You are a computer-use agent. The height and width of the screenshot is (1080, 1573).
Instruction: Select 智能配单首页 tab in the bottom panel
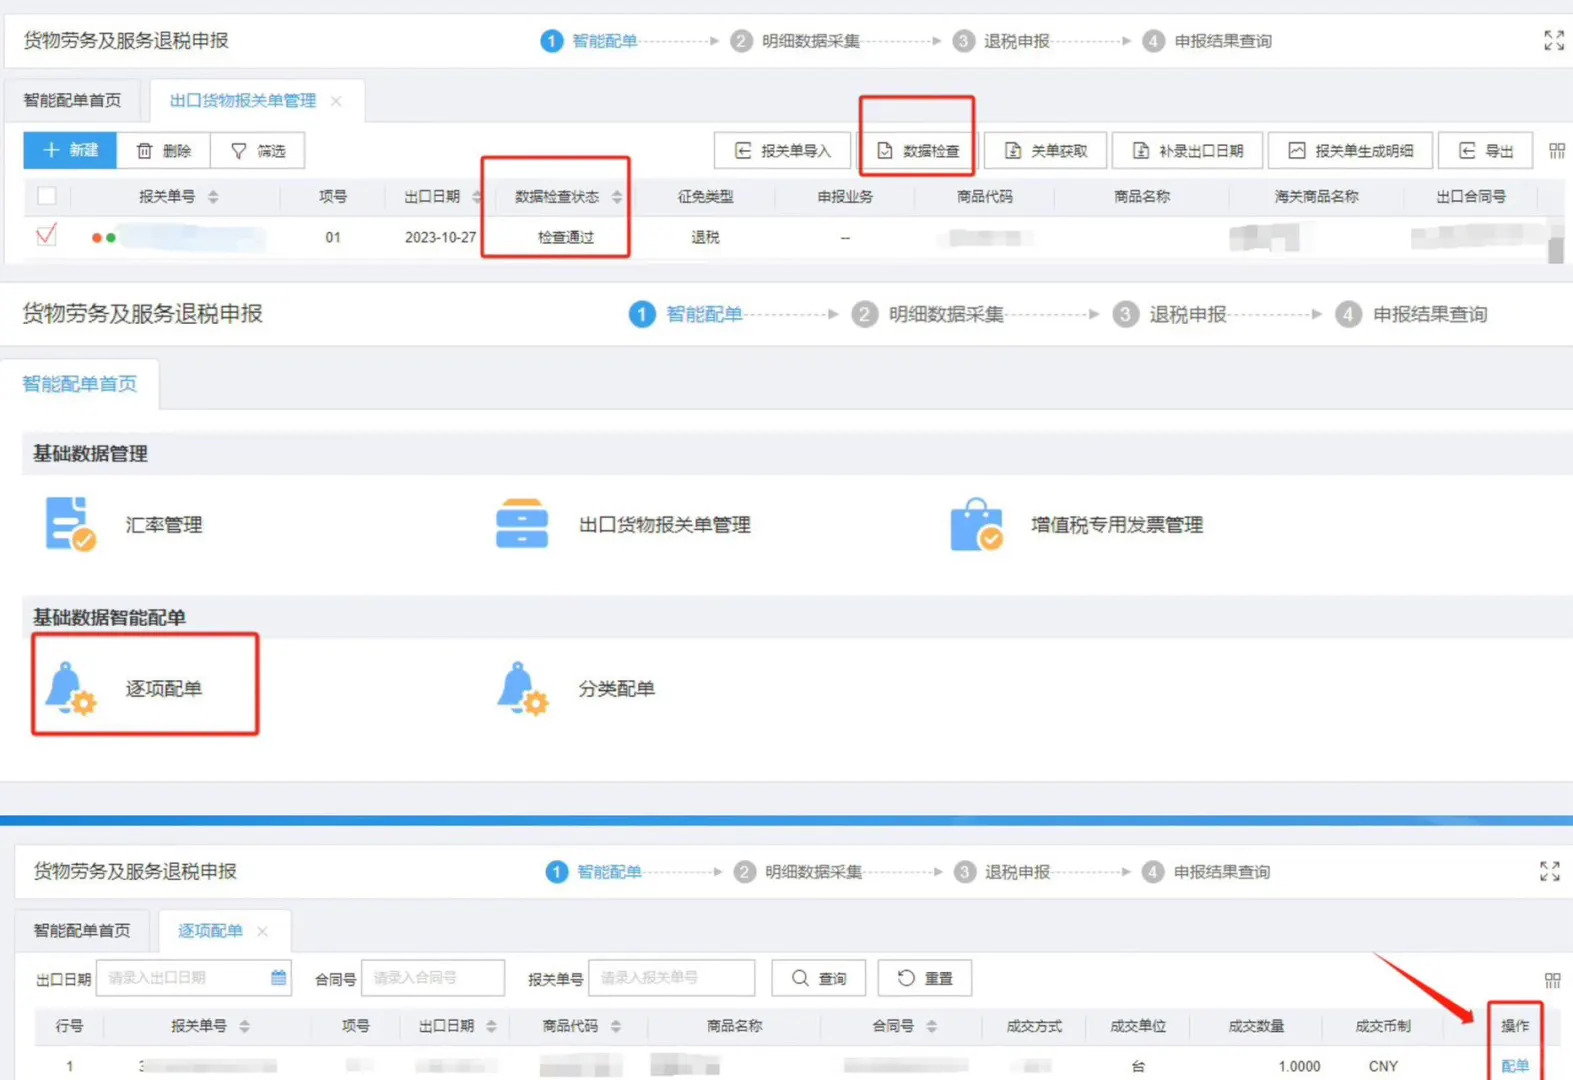coord(82,930)
